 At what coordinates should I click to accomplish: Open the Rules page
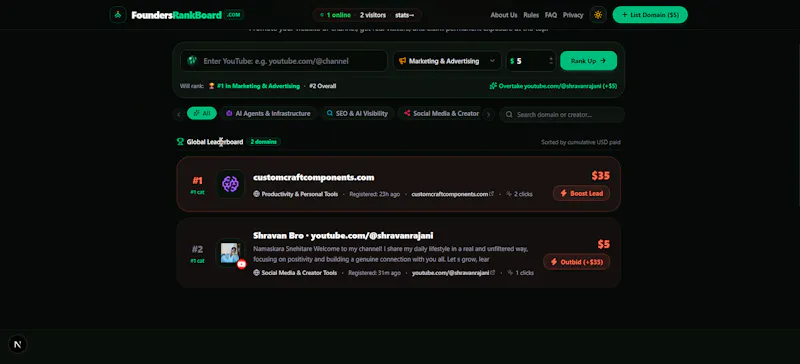click(531, 15)
